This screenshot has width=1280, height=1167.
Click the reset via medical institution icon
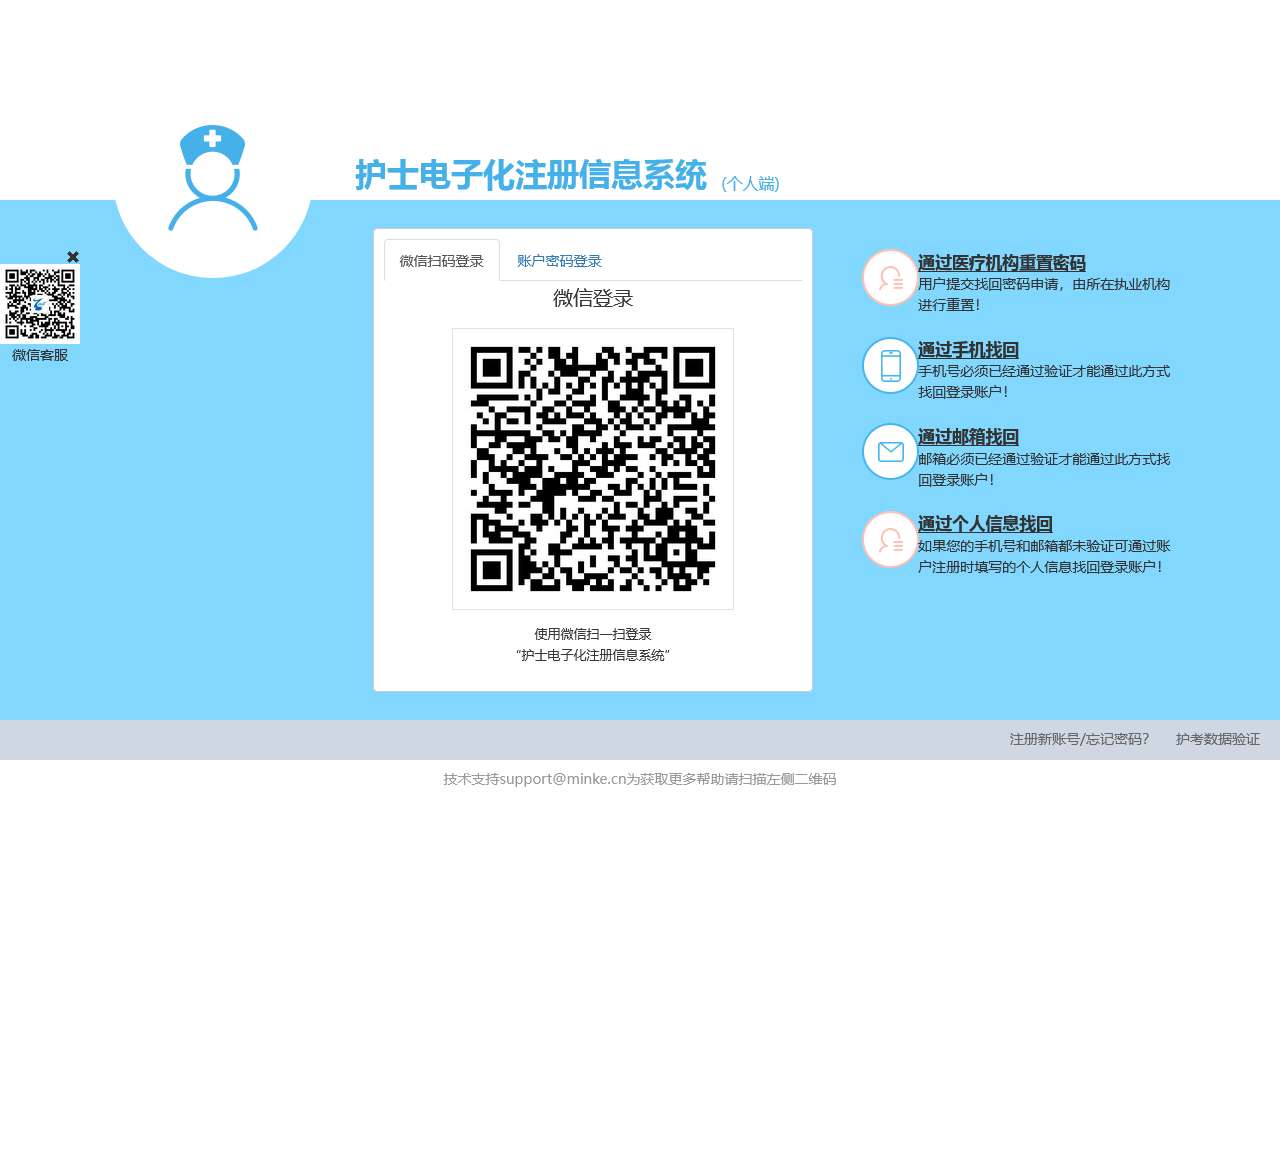tap(890, 278)
